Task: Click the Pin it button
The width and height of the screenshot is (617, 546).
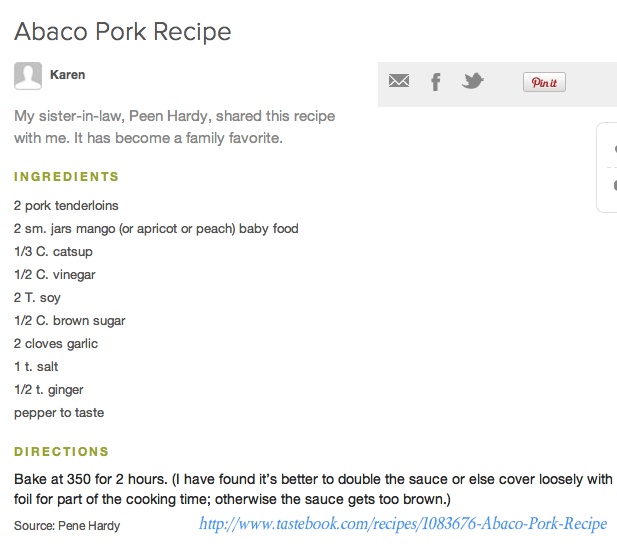Action: coord(544,82)
